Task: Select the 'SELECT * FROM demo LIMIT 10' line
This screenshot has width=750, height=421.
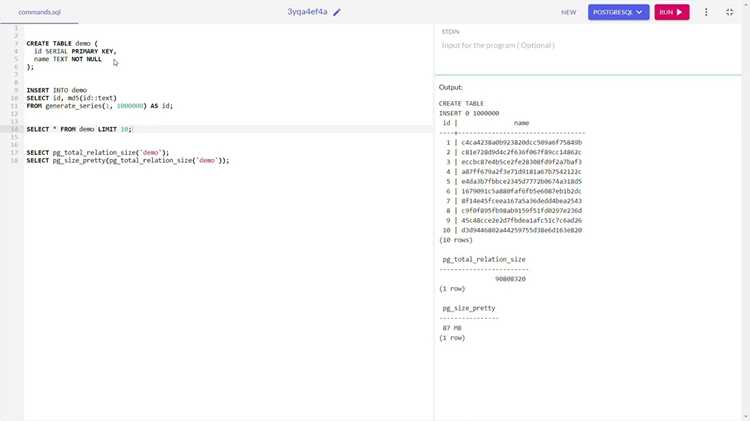Action: 79,129
